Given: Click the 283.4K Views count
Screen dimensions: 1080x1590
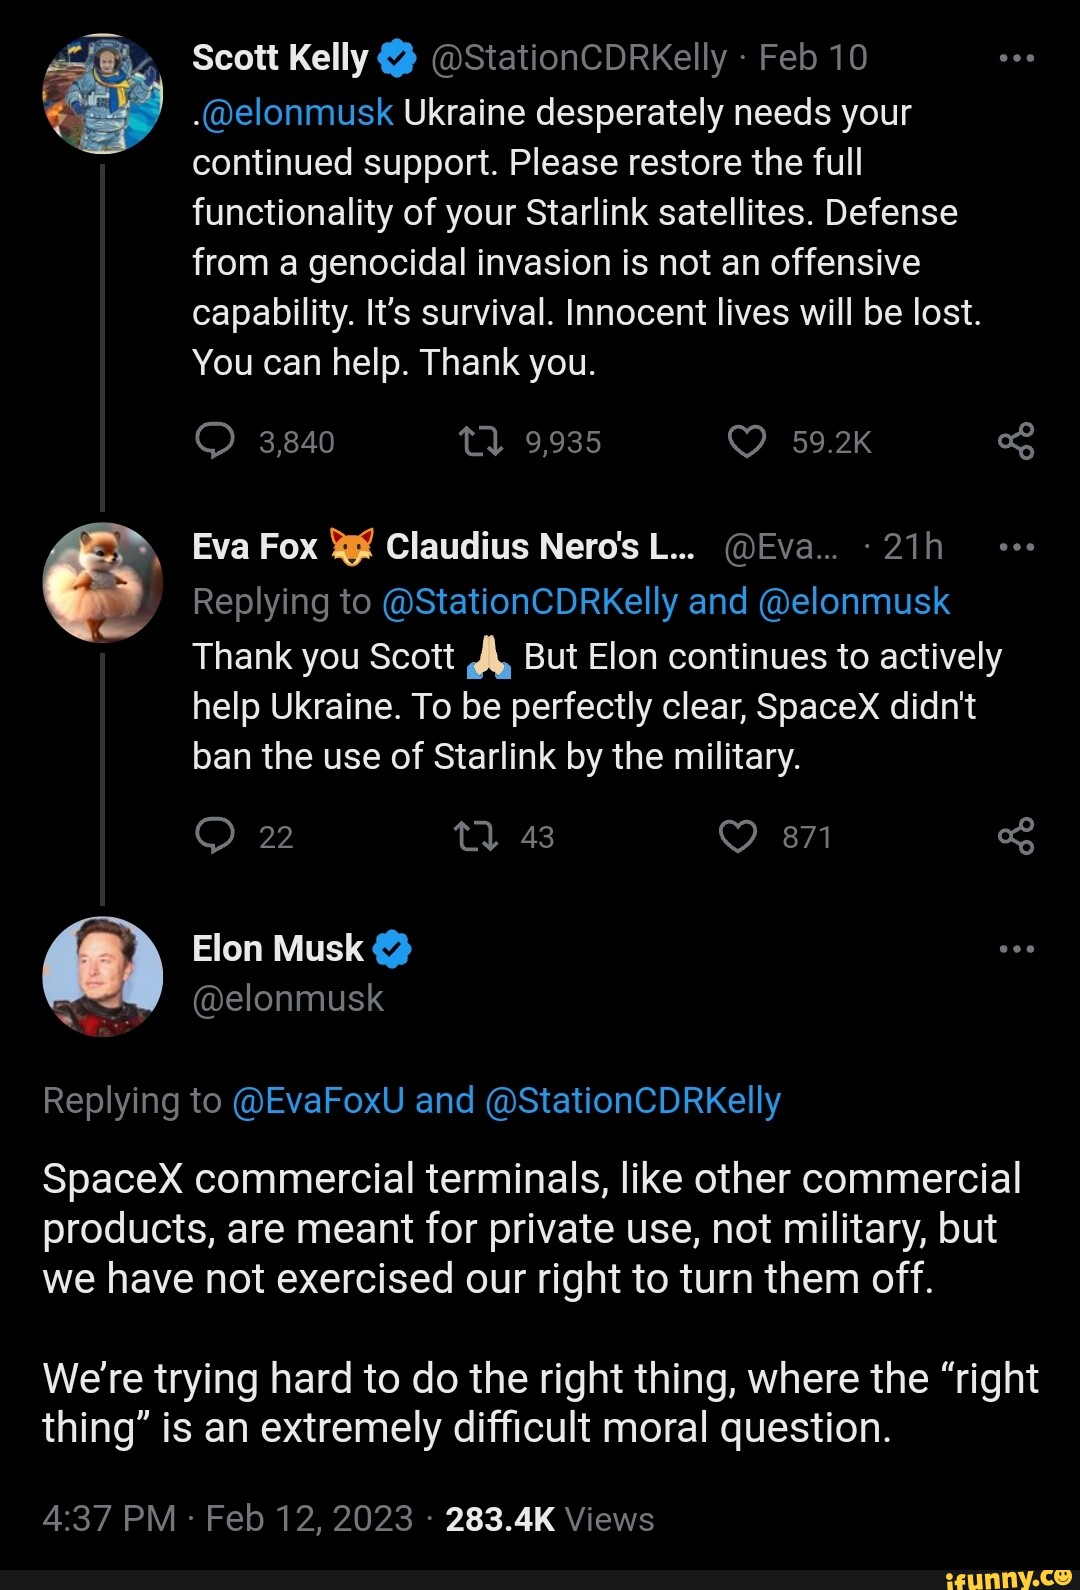Looking at the screenshot, I should click(x=549, y=1518).
